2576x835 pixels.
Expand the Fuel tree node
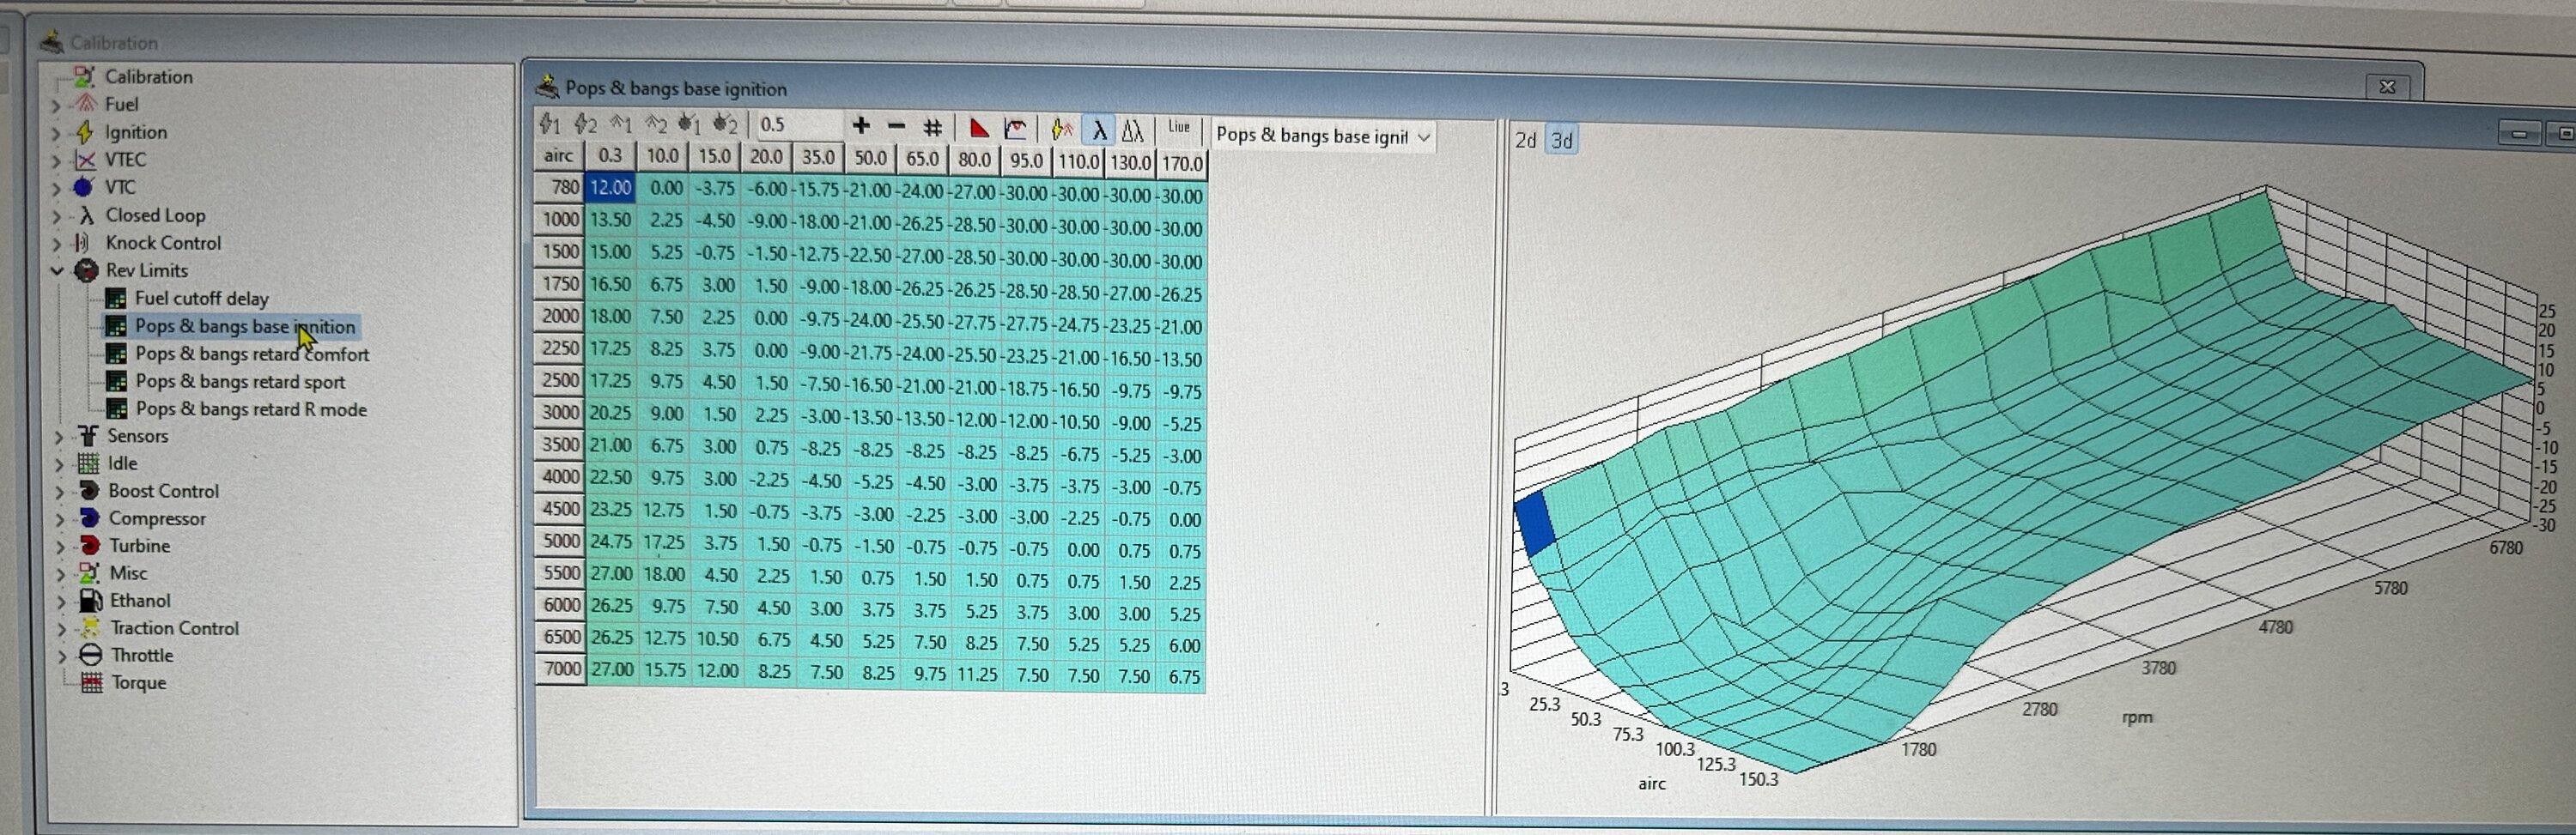tap(56, 105)
